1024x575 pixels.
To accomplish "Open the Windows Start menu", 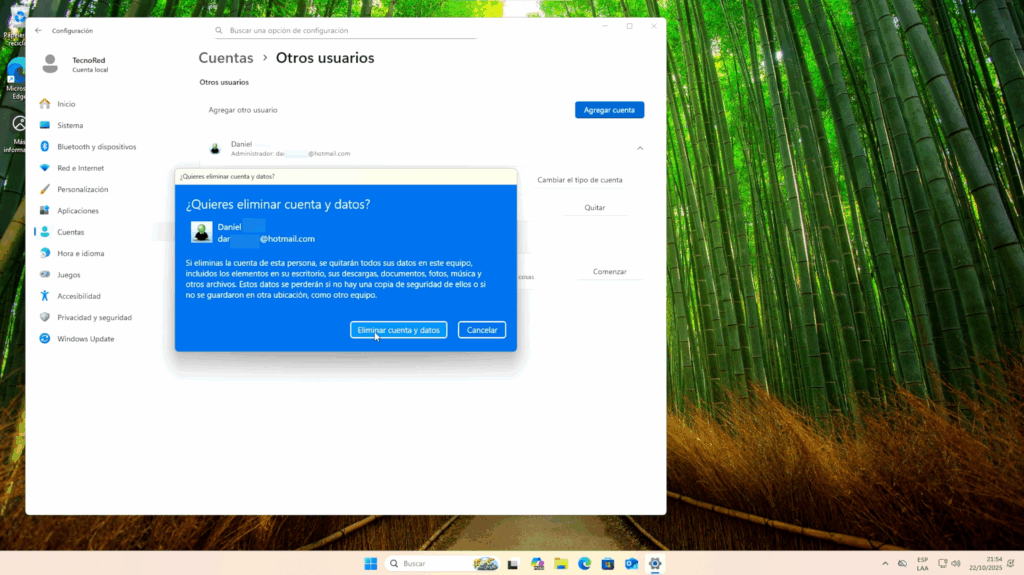I will (371, 564).
